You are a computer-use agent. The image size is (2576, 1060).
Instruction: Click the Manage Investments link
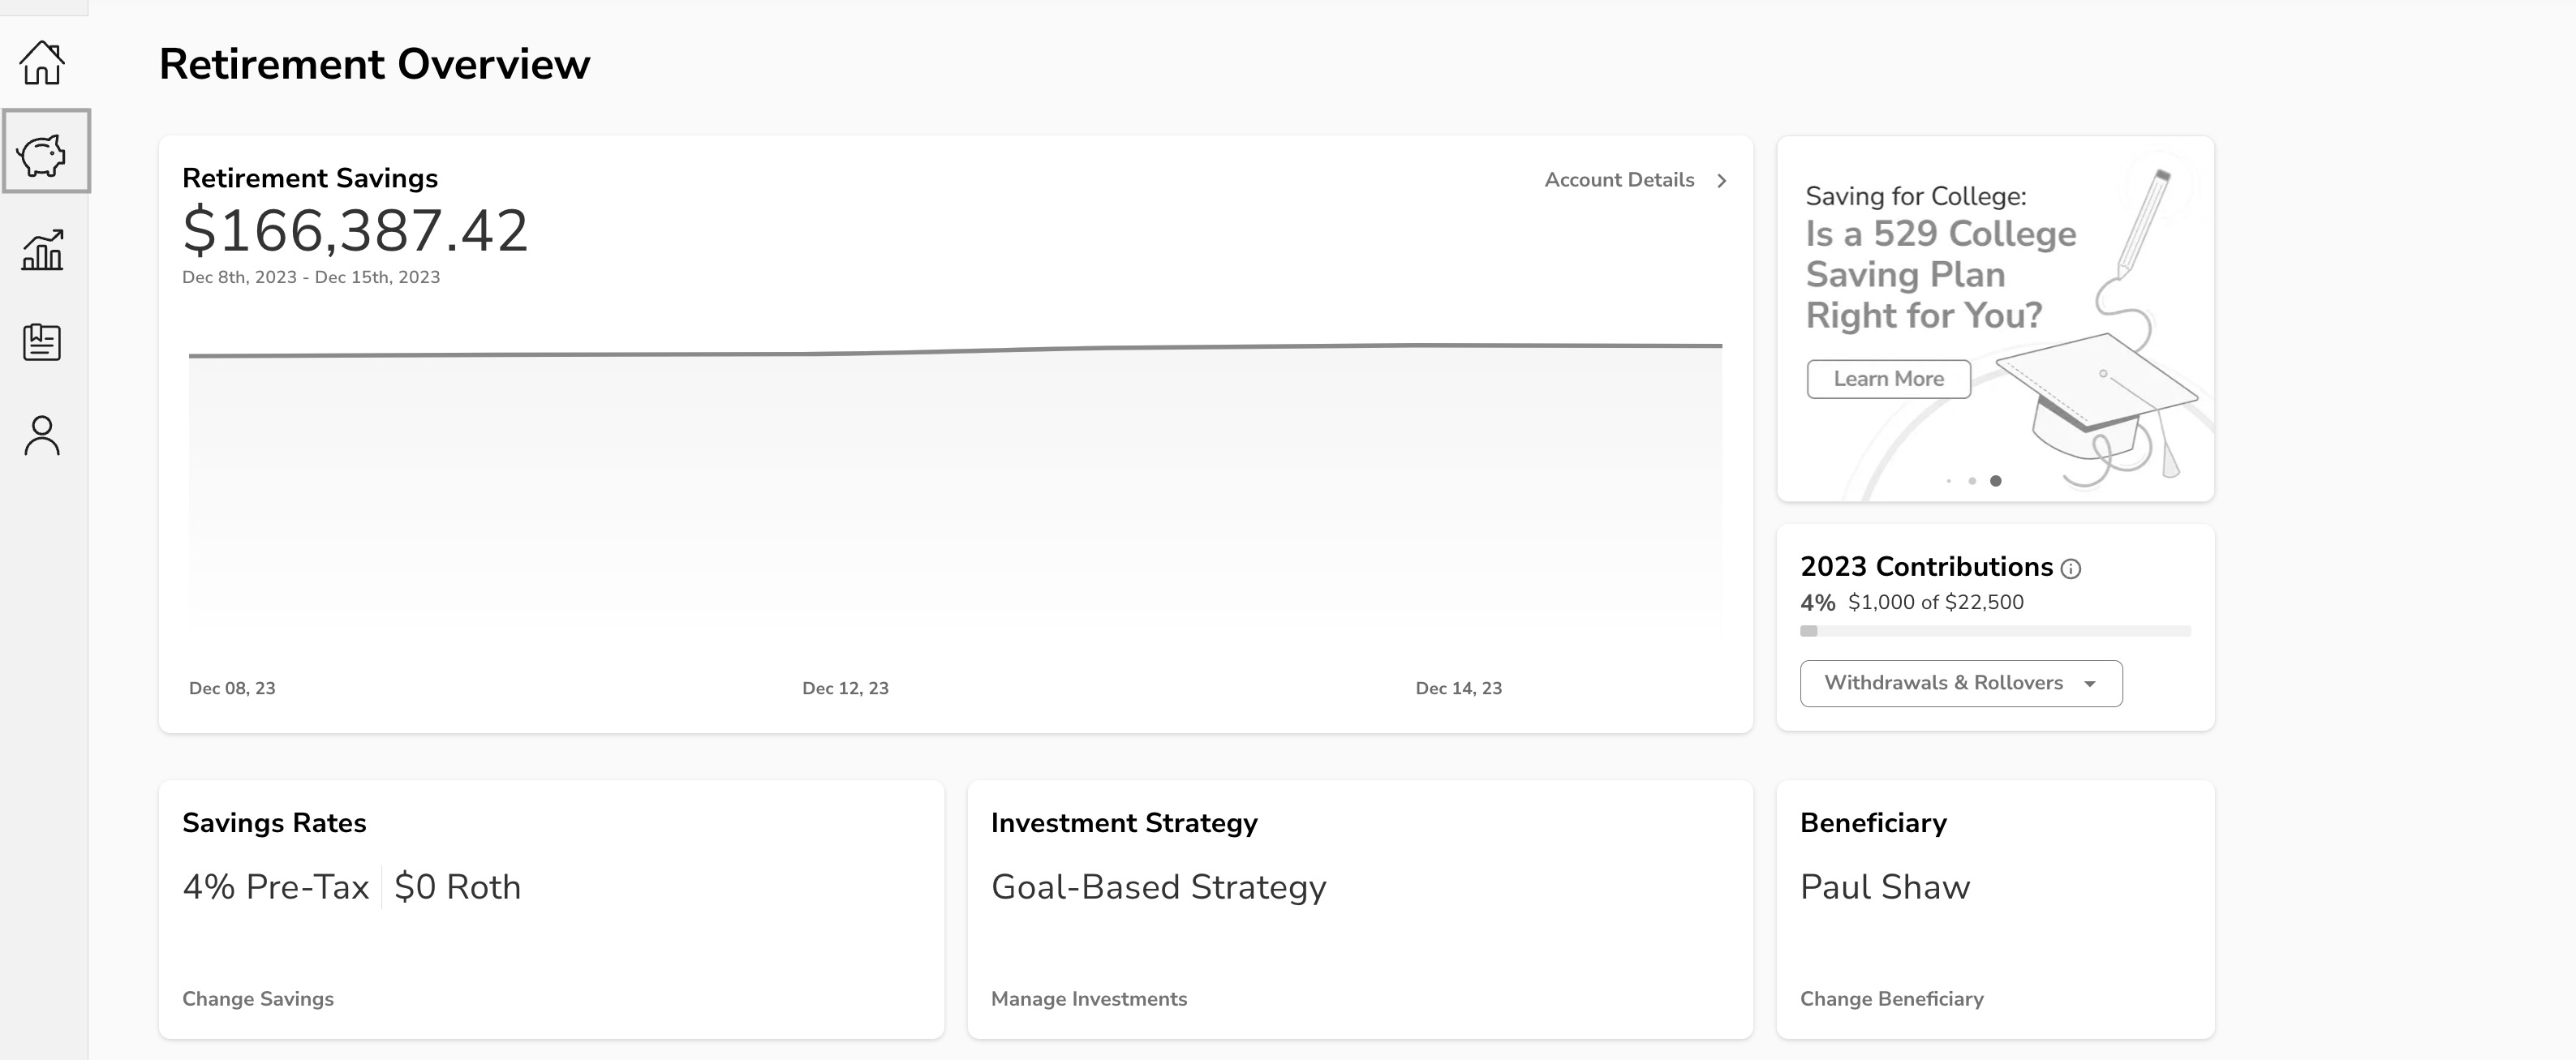1089,999
